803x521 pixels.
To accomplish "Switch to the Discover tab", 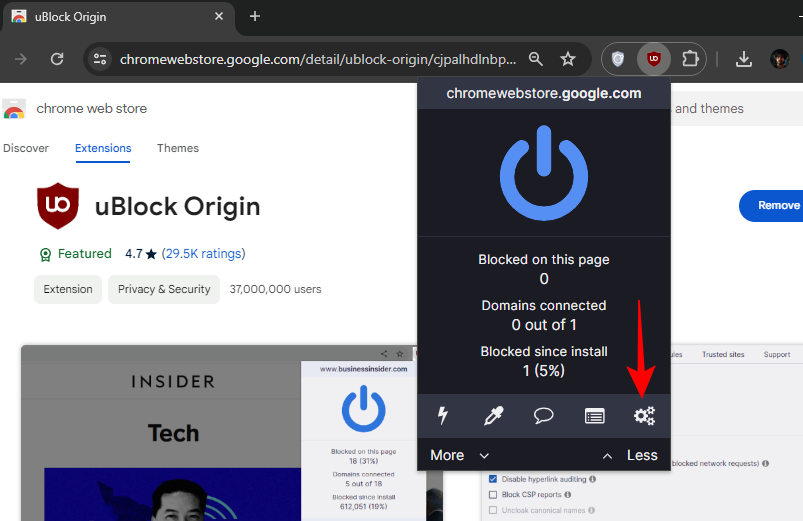I will coord(26,148).
